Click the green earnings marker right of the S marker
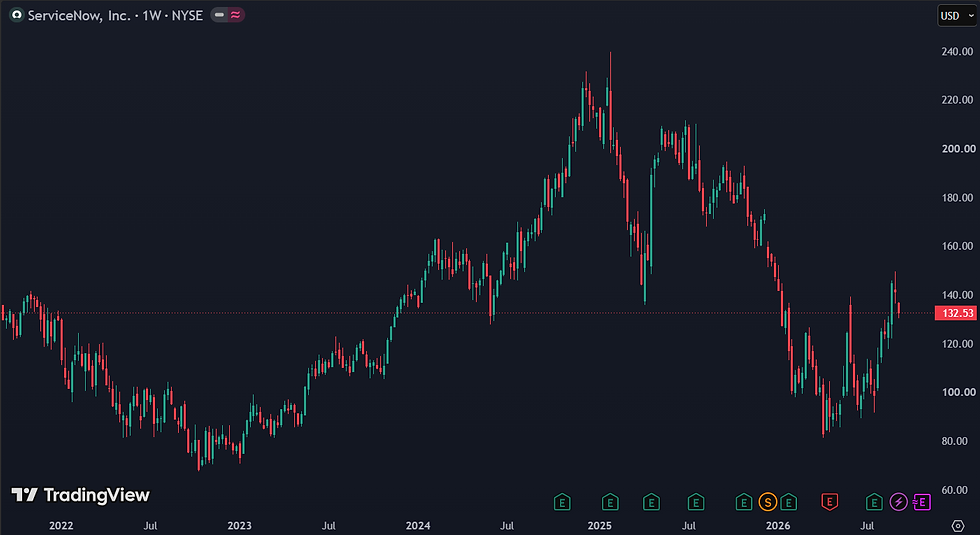 pyautogui.click(x=788, y=501)
